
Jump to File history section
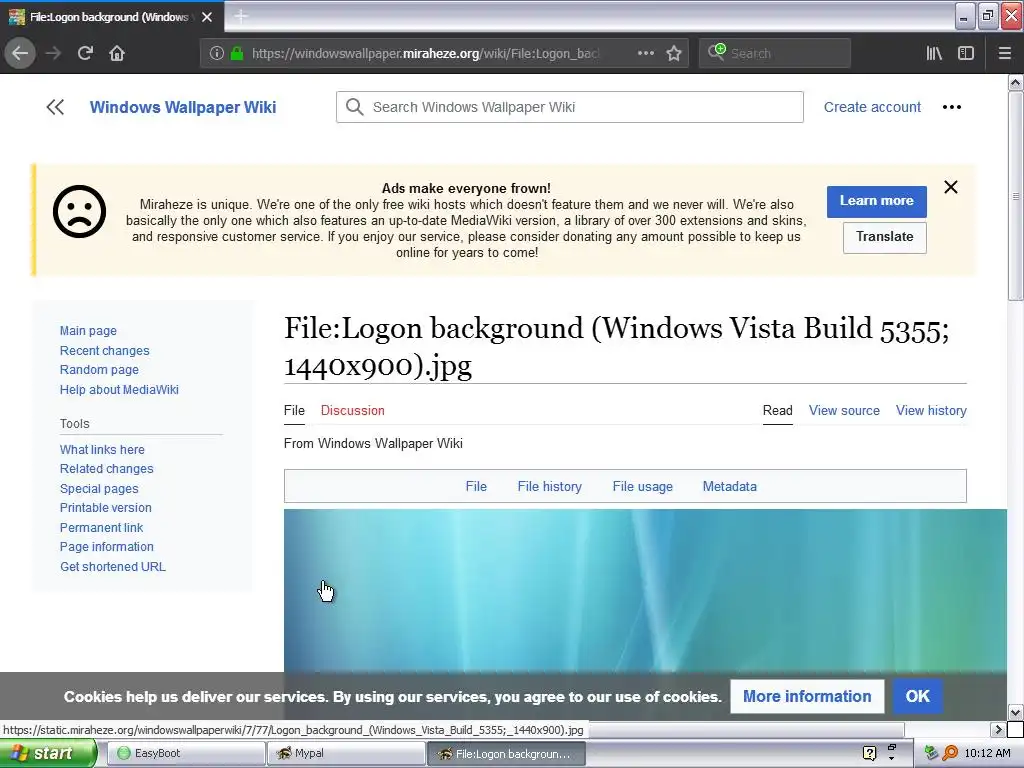point(549,487)
